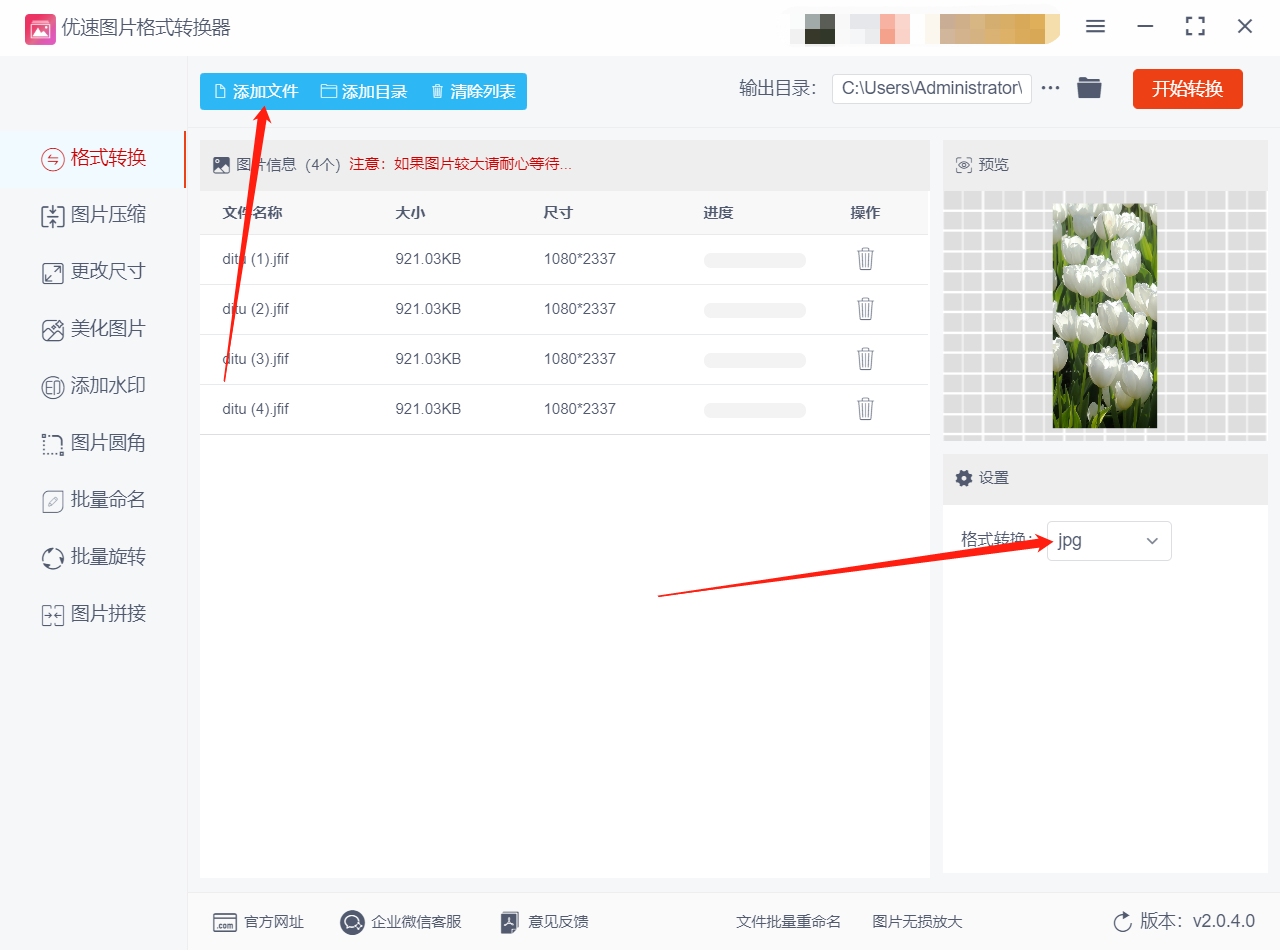Open the 更改尺寸 feature
1280x950 pixels.
point(92,272)
